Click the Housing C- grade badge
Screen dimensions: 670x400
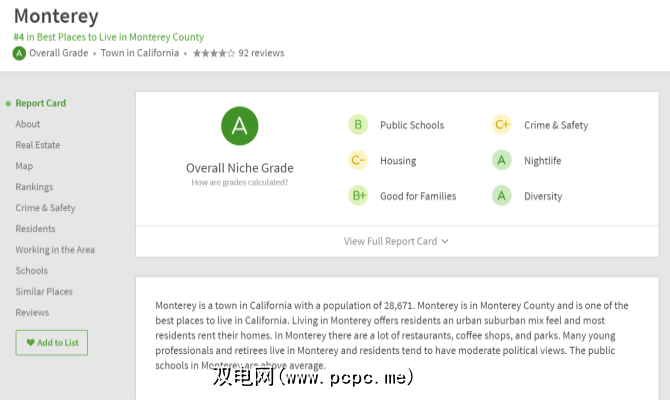[x=358, y=161]
